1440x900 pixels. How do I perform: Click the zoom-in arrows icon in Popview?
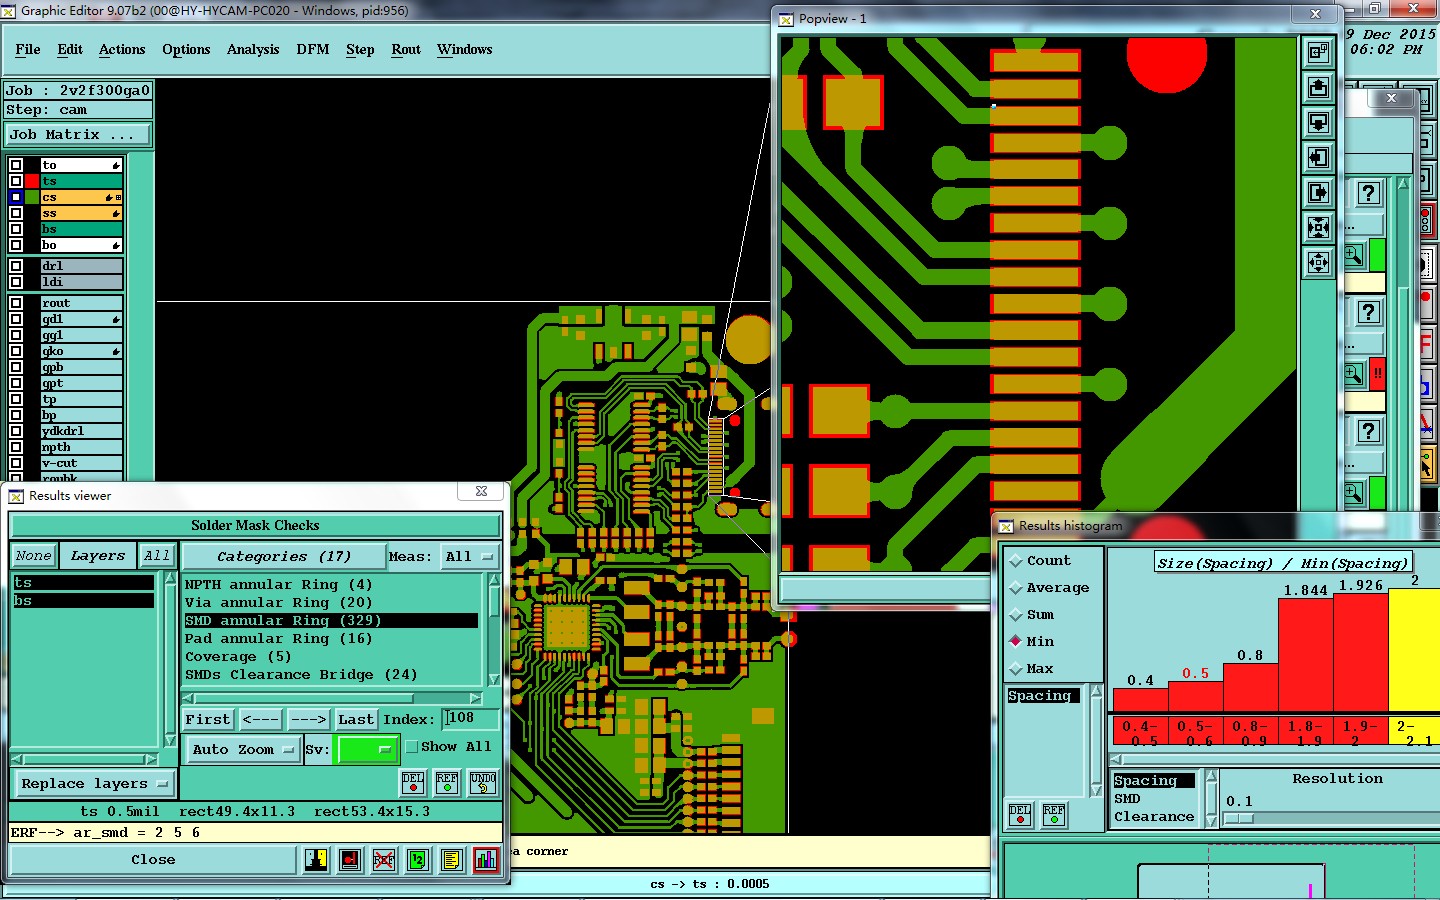coord(1319,228)
